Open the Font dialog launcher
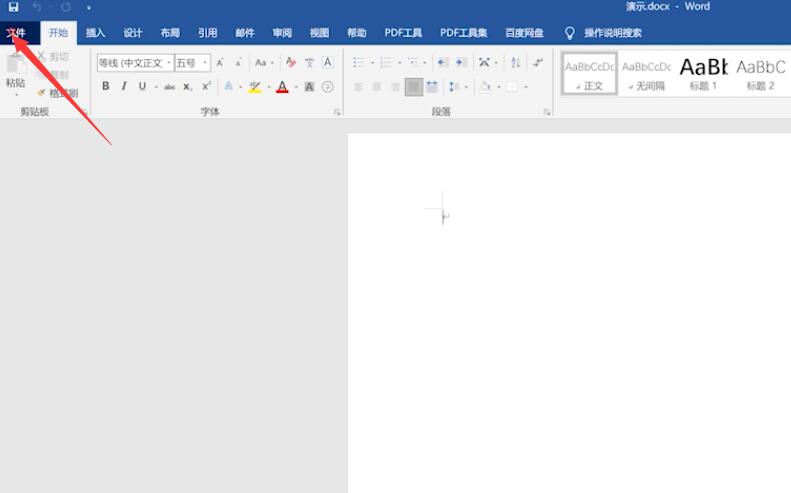Viewport: 791px width, 493px height. click(337, 112)
